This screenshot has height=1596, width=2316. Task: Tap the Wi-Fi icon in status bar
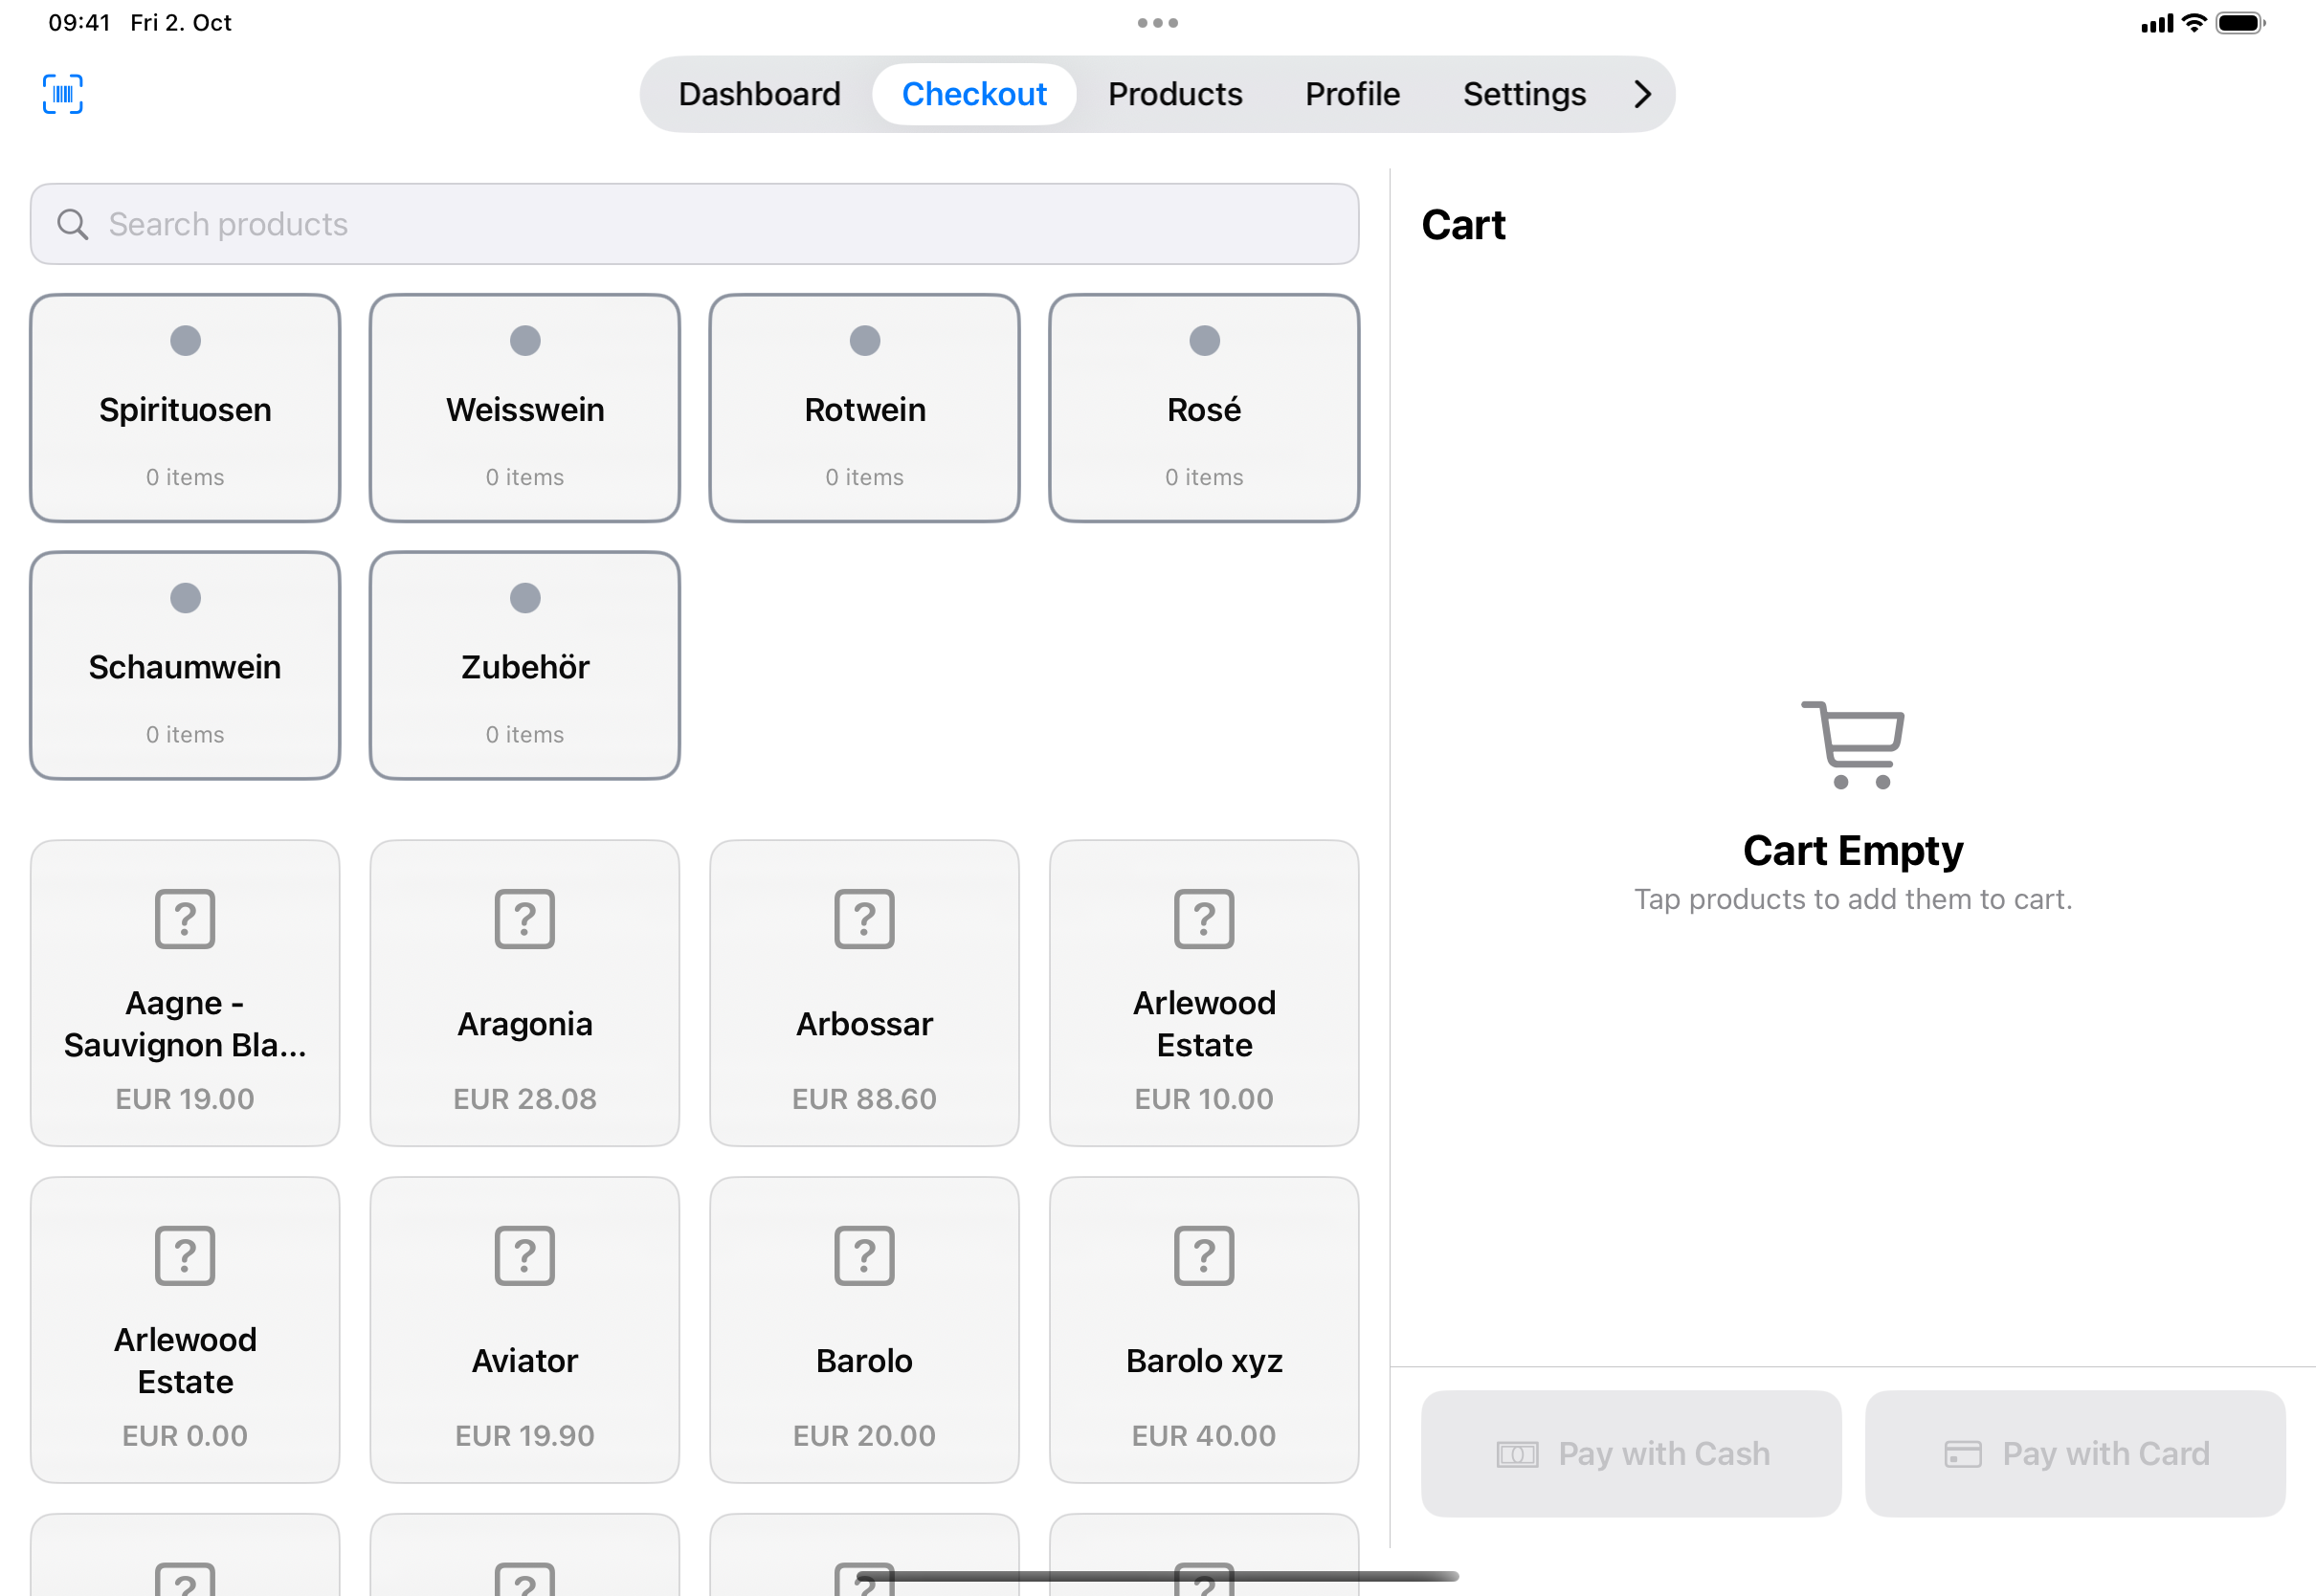pyautogui.click(x=2194, y=23)
